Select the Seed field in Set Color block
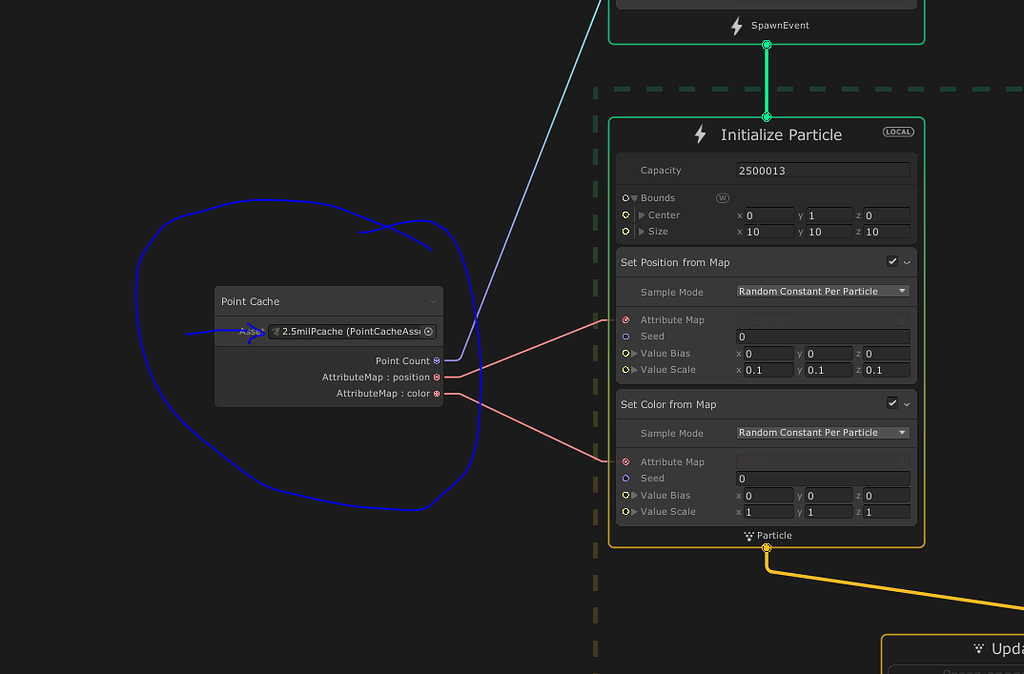 [822, 478]
